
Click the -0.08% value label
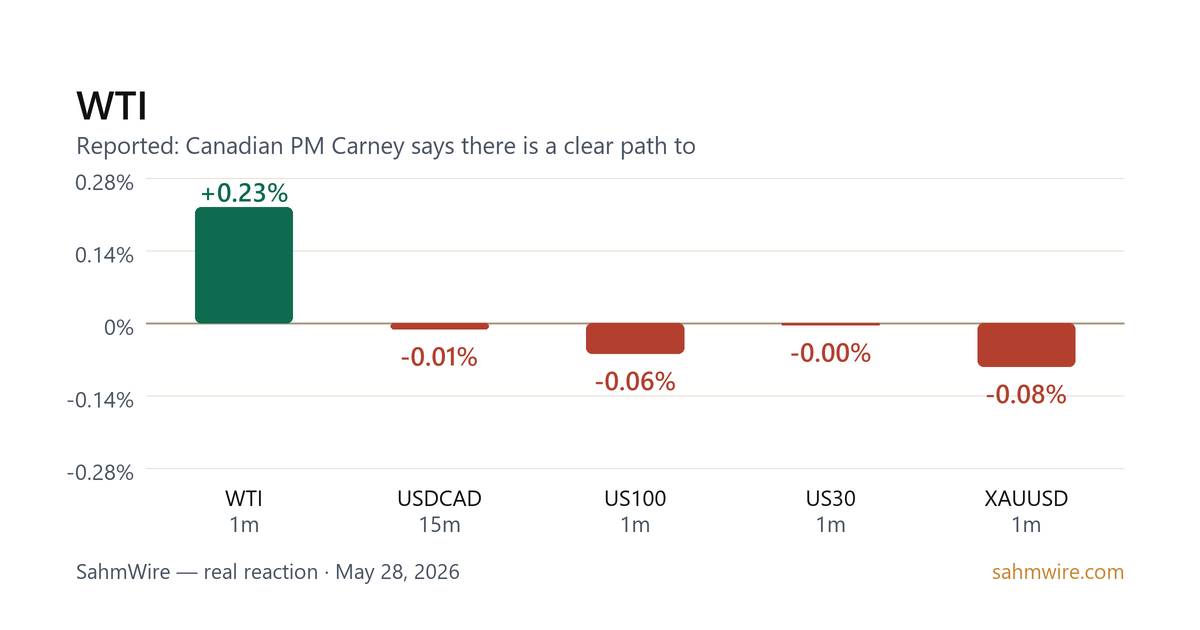(x=1026, y=395)
